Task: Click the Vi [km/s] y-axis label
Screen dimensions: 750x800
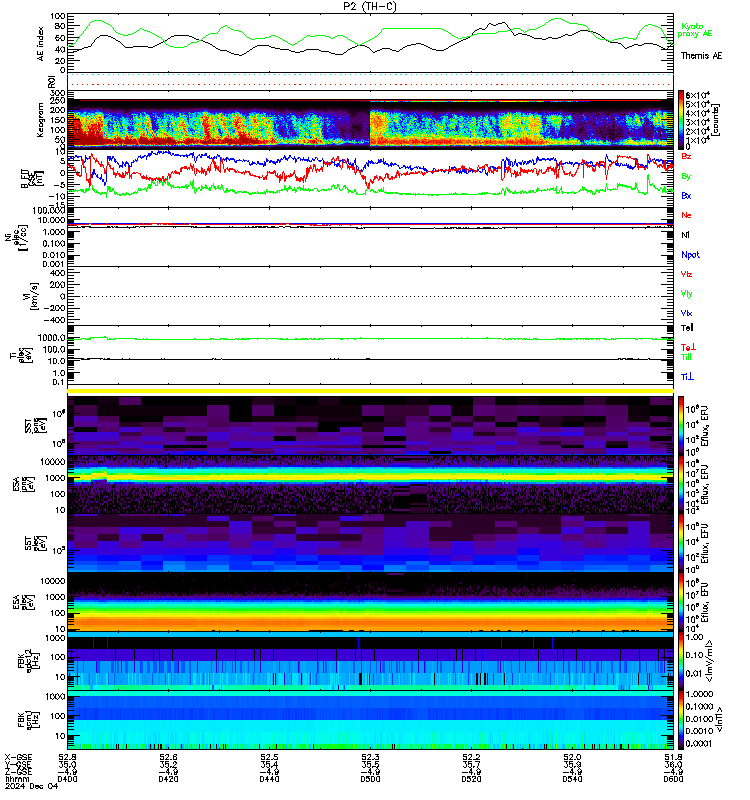Action: point(31,296)
